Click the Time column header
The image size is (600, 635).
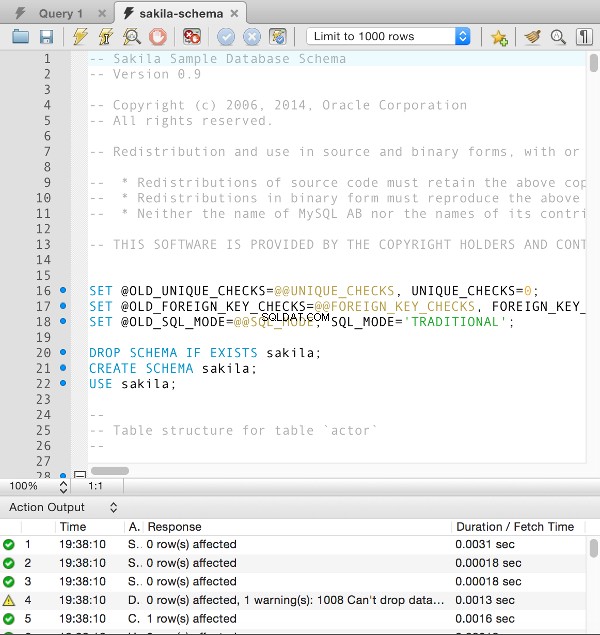point(73,527)
